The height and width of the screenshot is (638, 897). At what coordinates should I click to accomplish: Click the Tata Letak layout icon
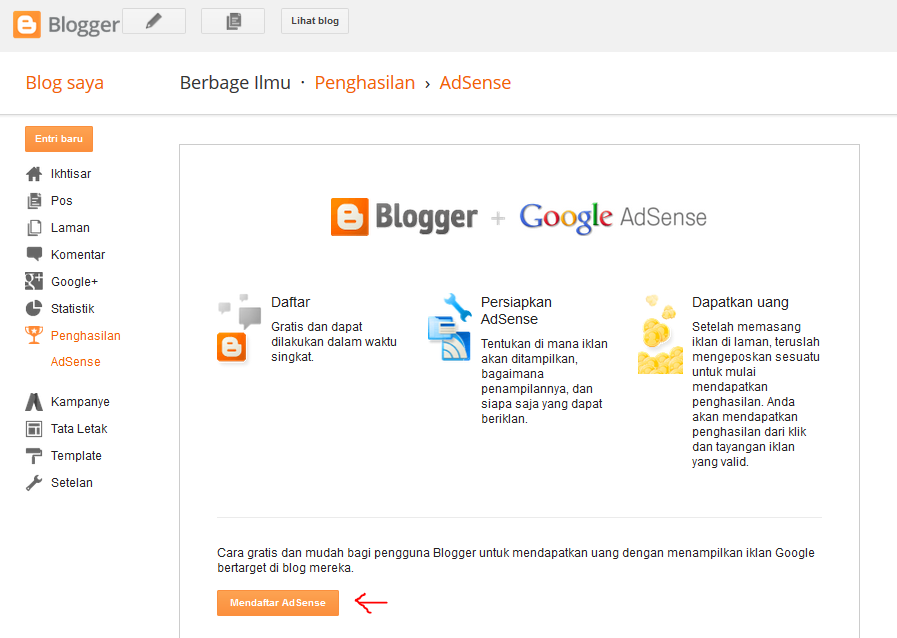[34, 429]
